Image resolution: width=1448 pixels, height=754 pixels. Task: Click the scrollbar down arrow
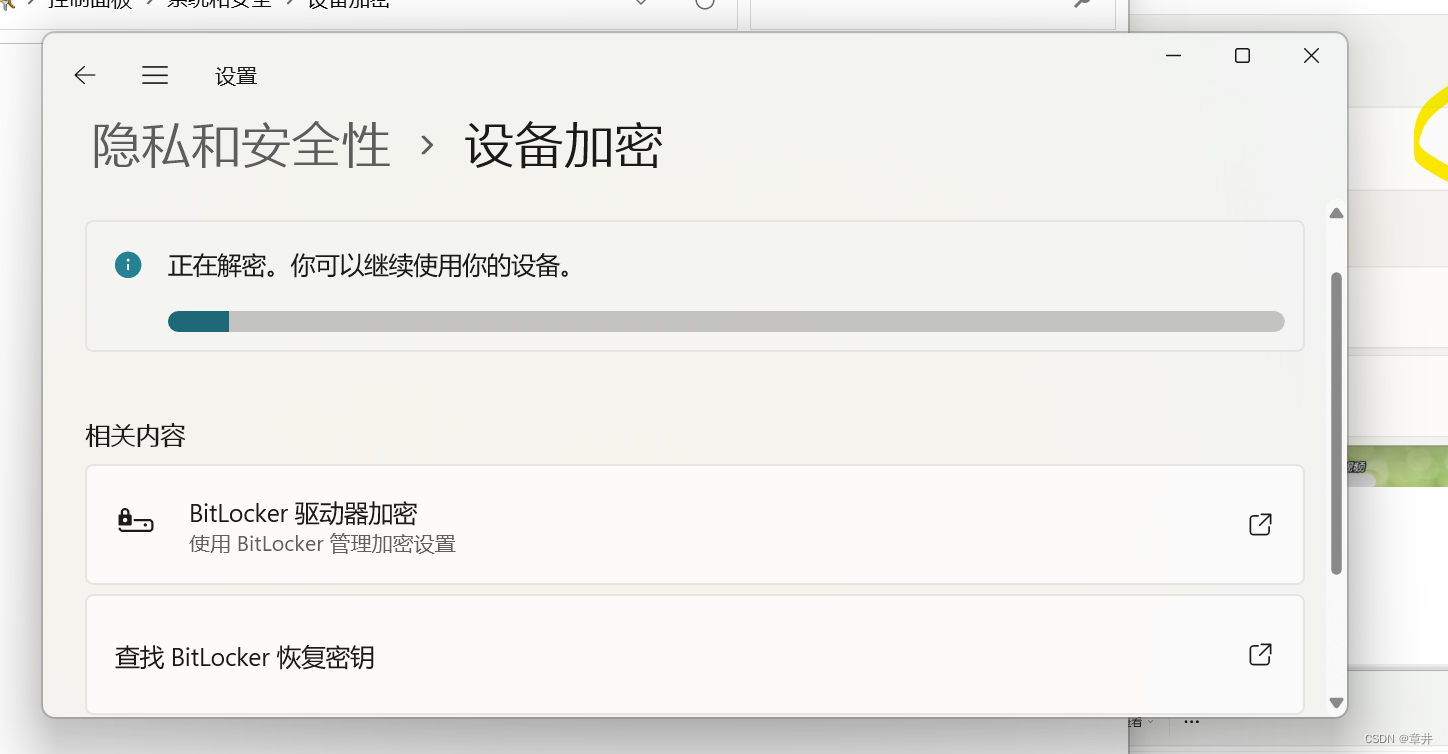click(1336, 702)
